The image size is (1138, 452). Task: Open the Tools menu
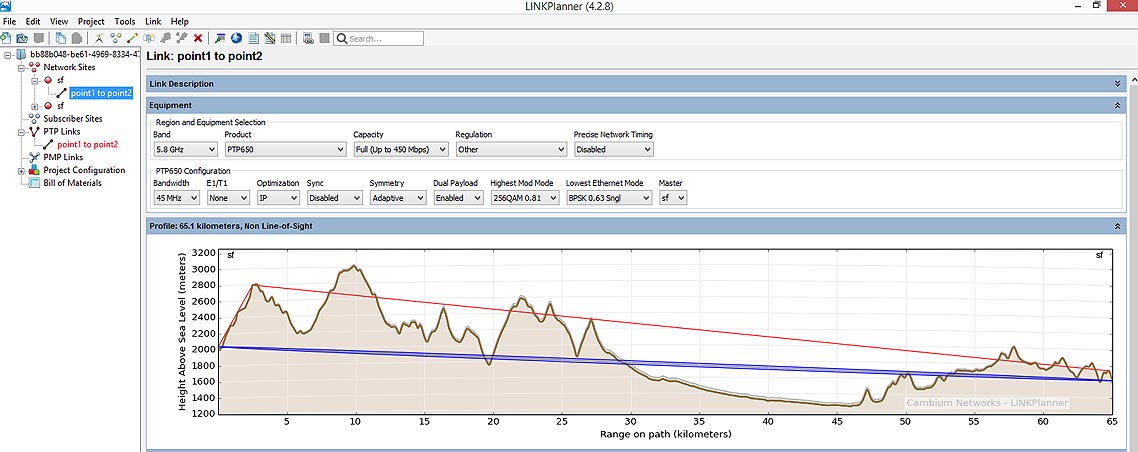coord(125,22)
